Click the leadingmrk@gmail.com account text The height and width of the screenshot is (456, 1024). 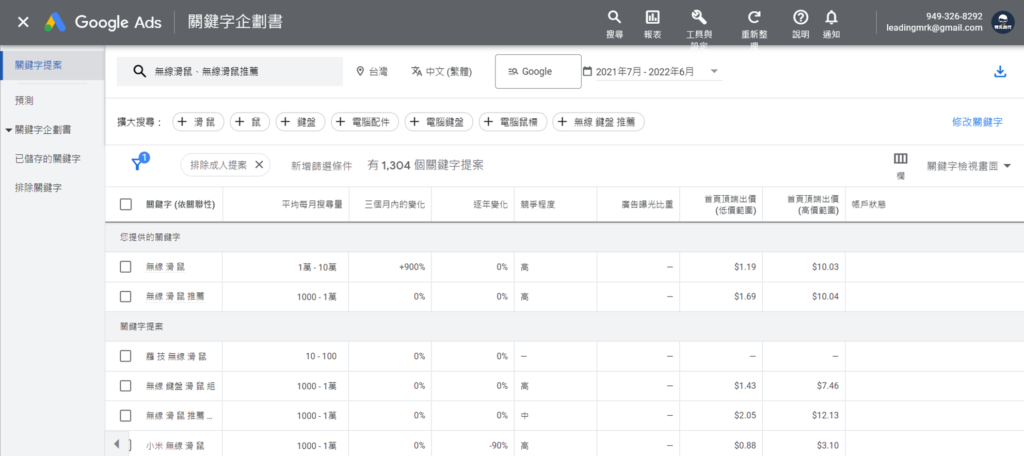[934, 28]
